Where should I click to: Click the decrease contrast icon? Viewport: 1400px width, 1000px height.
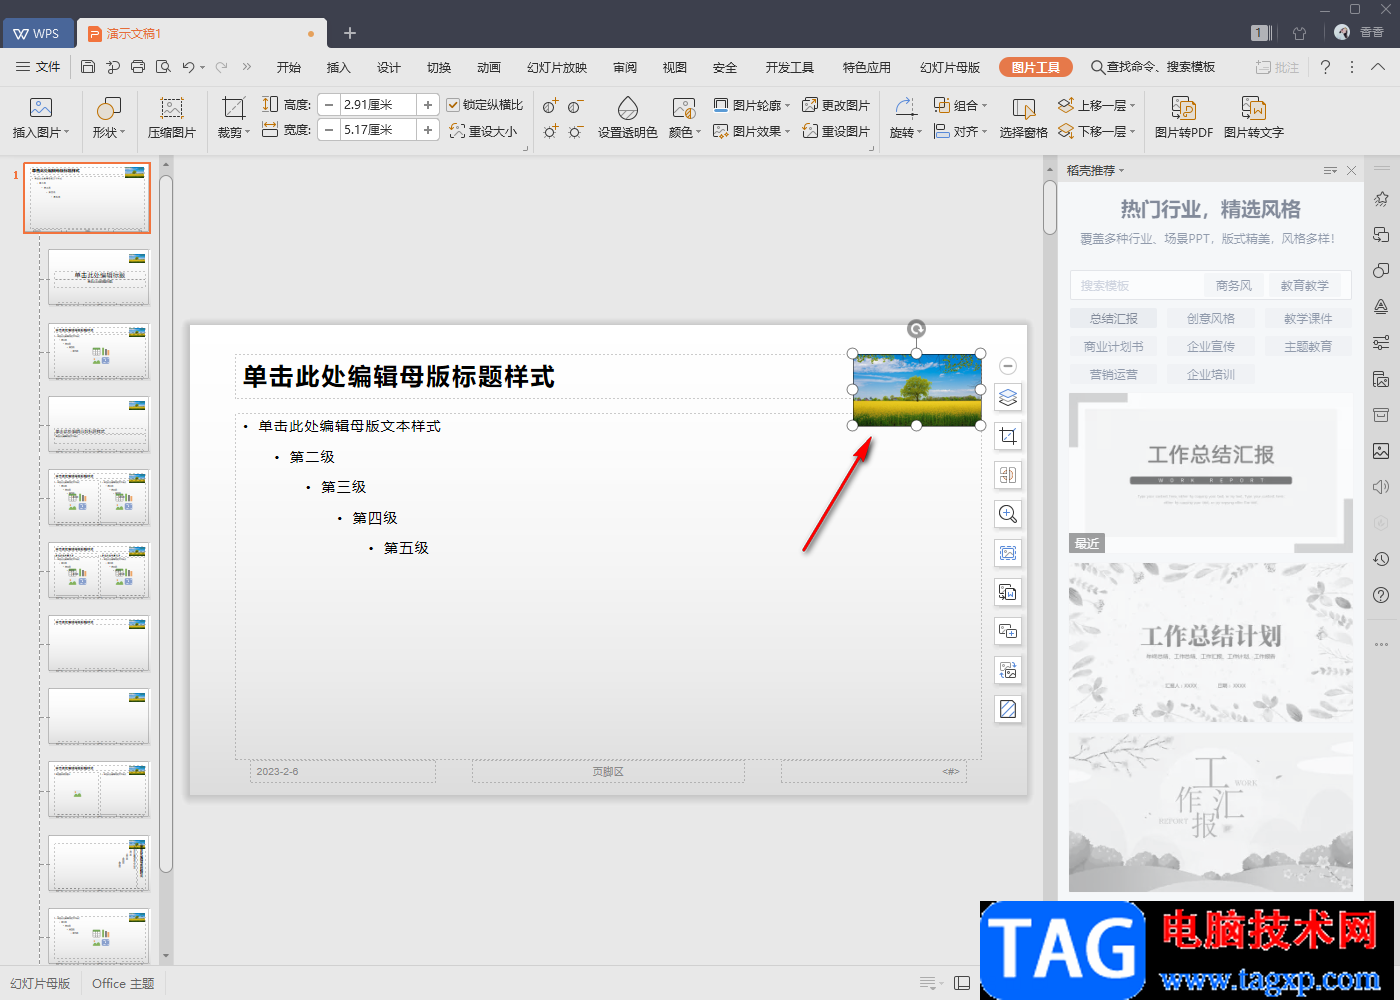tap(576, 106)
